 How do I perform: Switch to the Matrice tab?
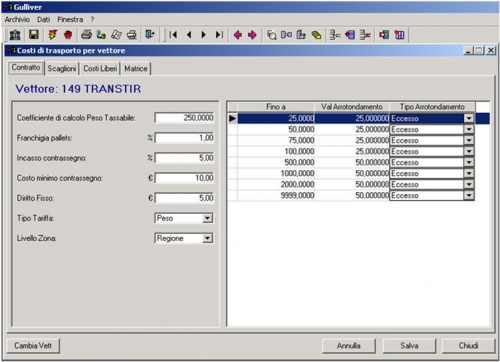pos(136,69)
